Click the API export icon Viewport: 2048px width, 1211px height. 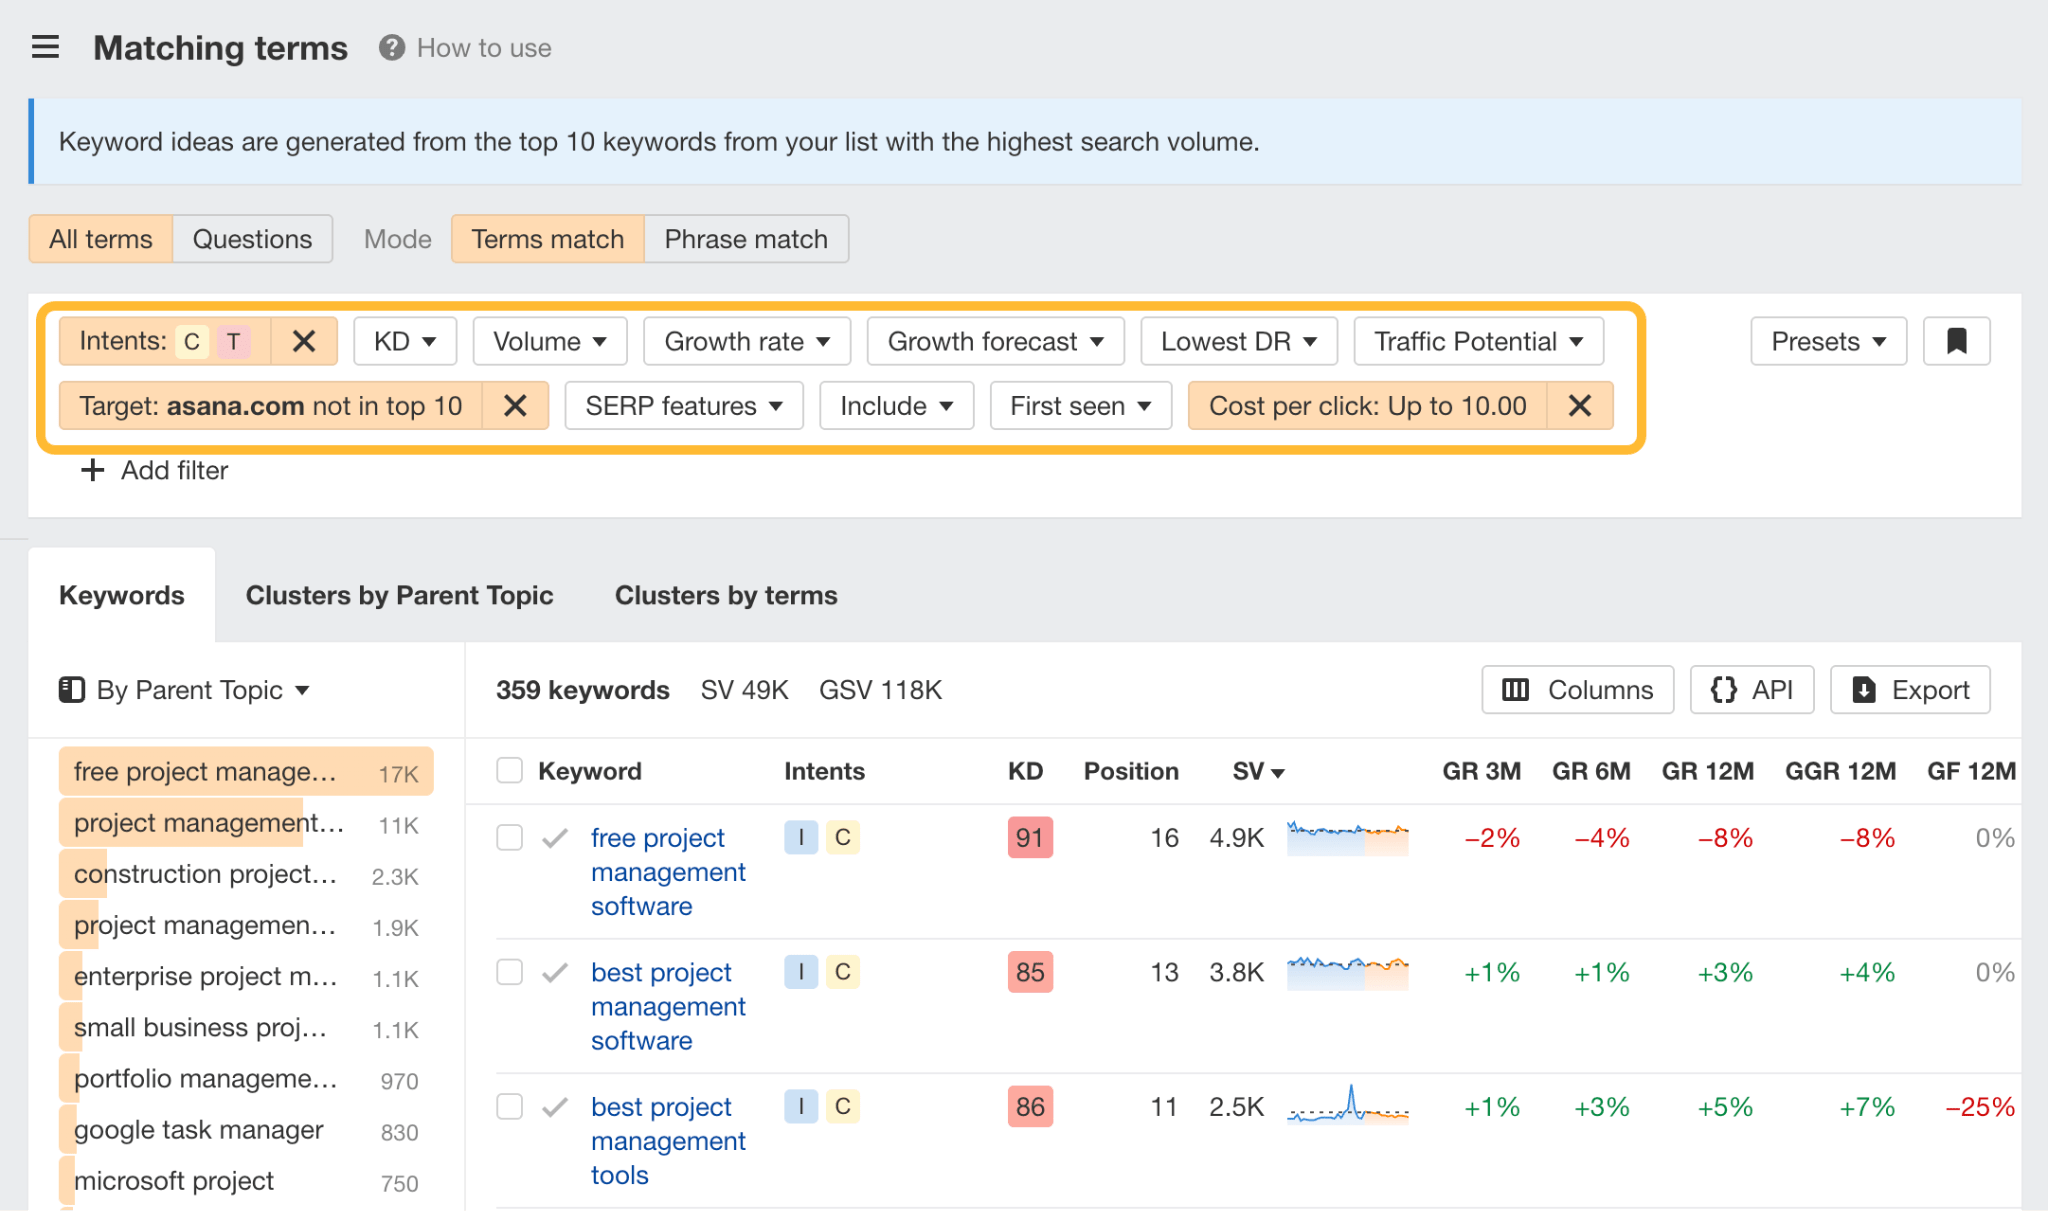tap(1752, 689)
